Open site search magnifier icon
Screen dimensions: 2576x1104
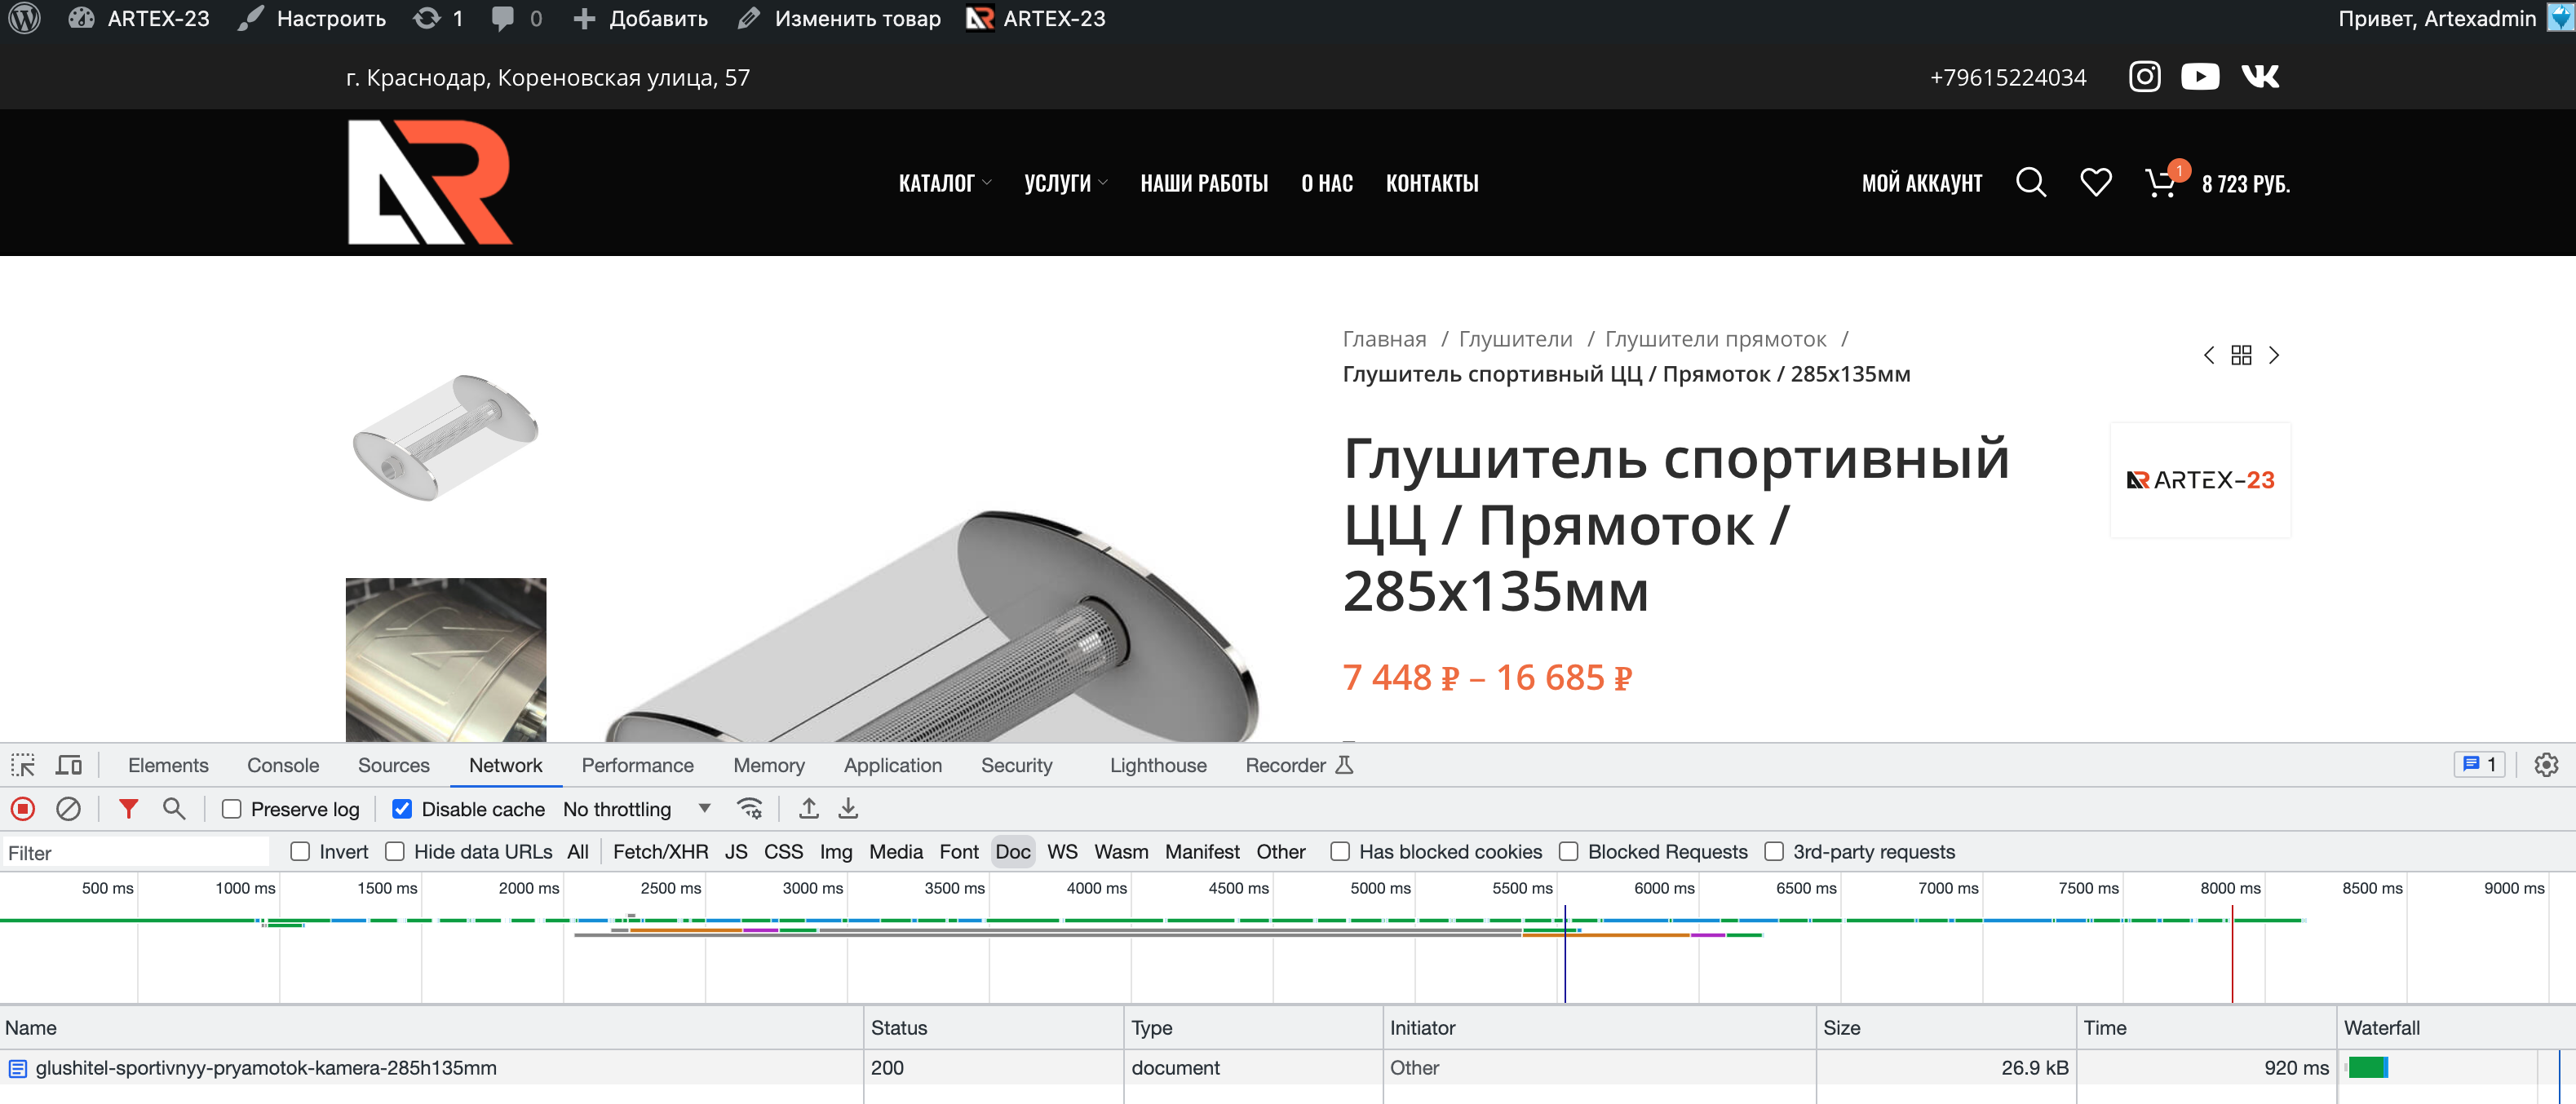pyautogui.click(x=2030, y=182)
